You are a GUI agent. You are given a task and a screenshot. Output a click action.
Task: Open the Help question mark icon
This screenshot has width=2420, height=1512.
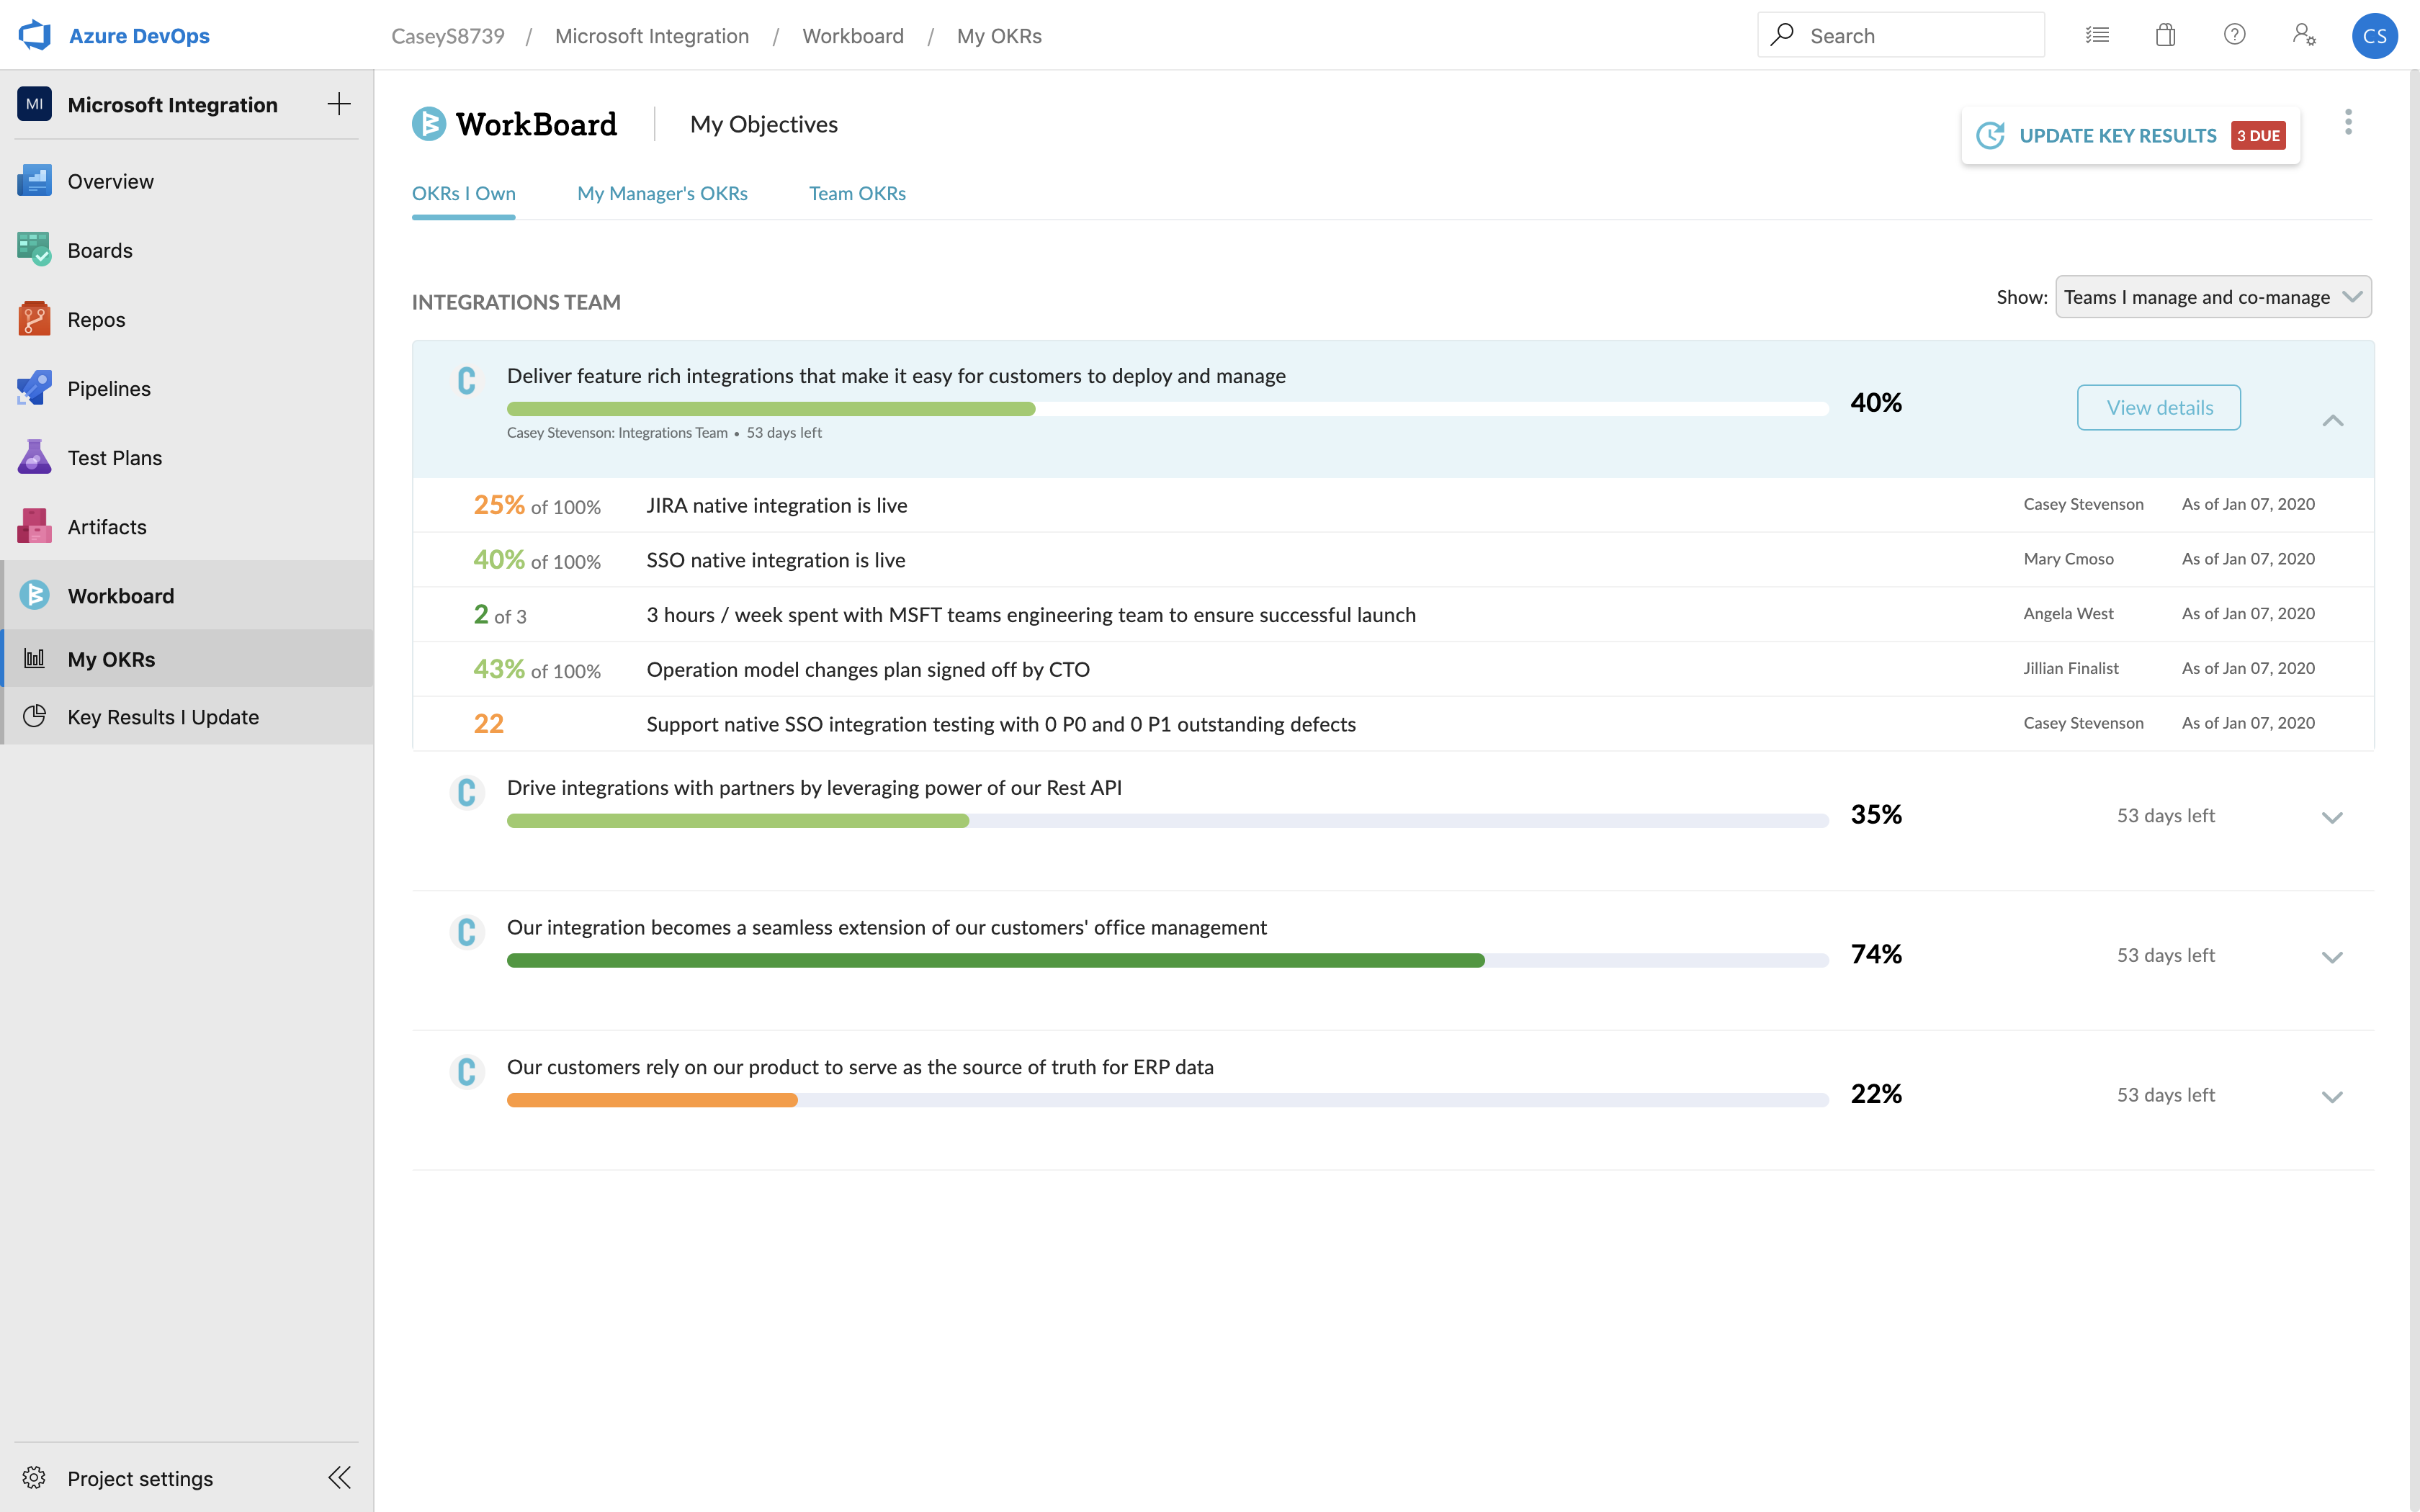point(2234,35)
